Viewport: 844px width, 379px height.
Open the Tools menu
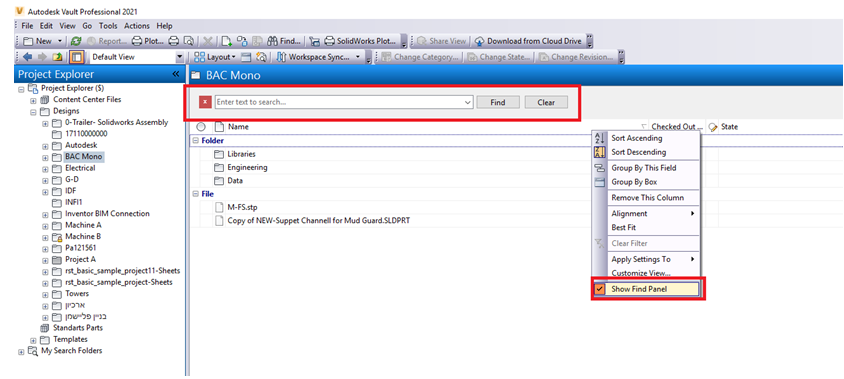point(108,26)
